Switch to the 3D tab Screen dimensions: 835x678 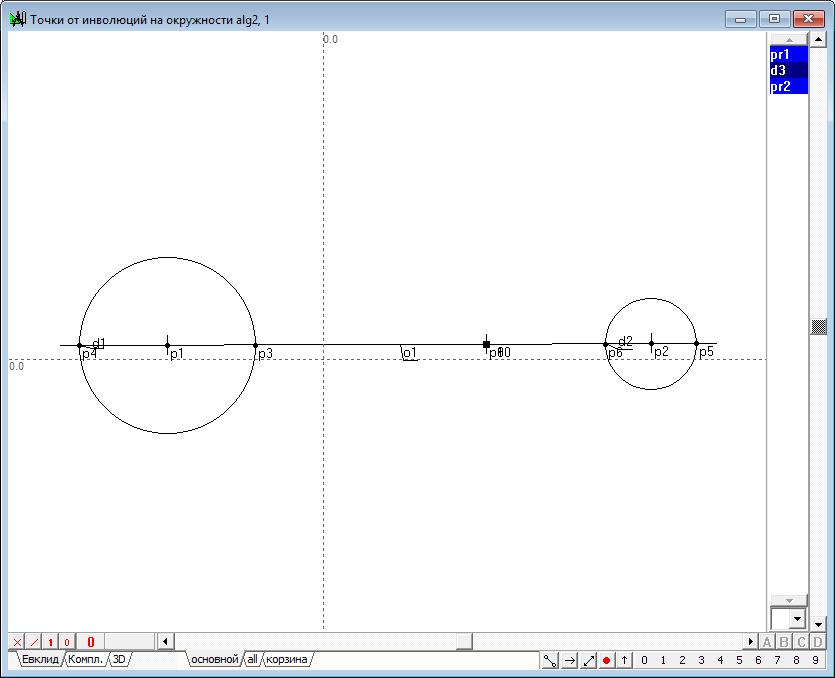click(119, 659)
